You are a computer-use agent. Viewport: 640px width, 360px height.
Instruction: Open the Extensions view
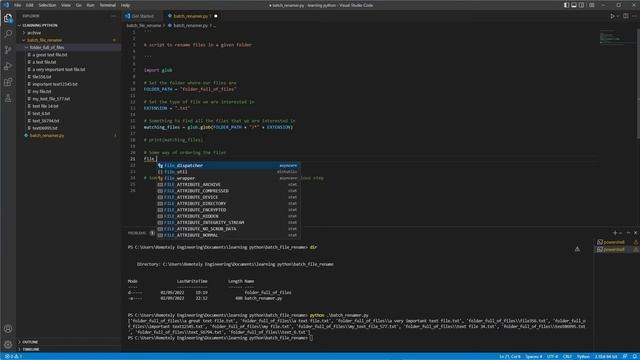(x=8, y=82)
